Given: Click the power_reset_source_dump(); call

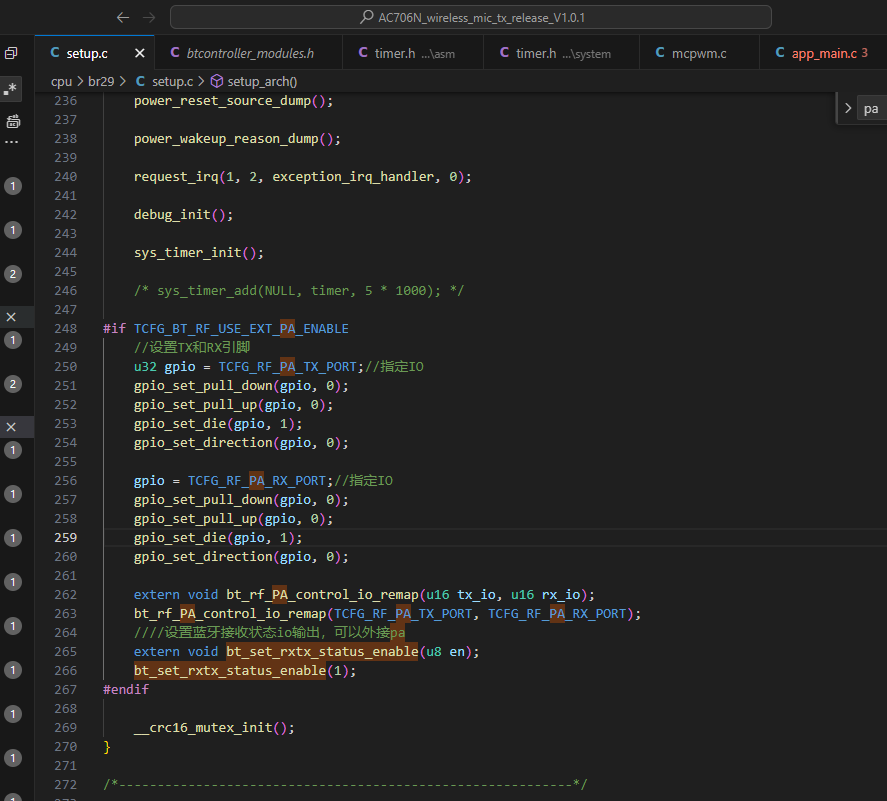Looking at the screenshot, I should coord(233,101).
